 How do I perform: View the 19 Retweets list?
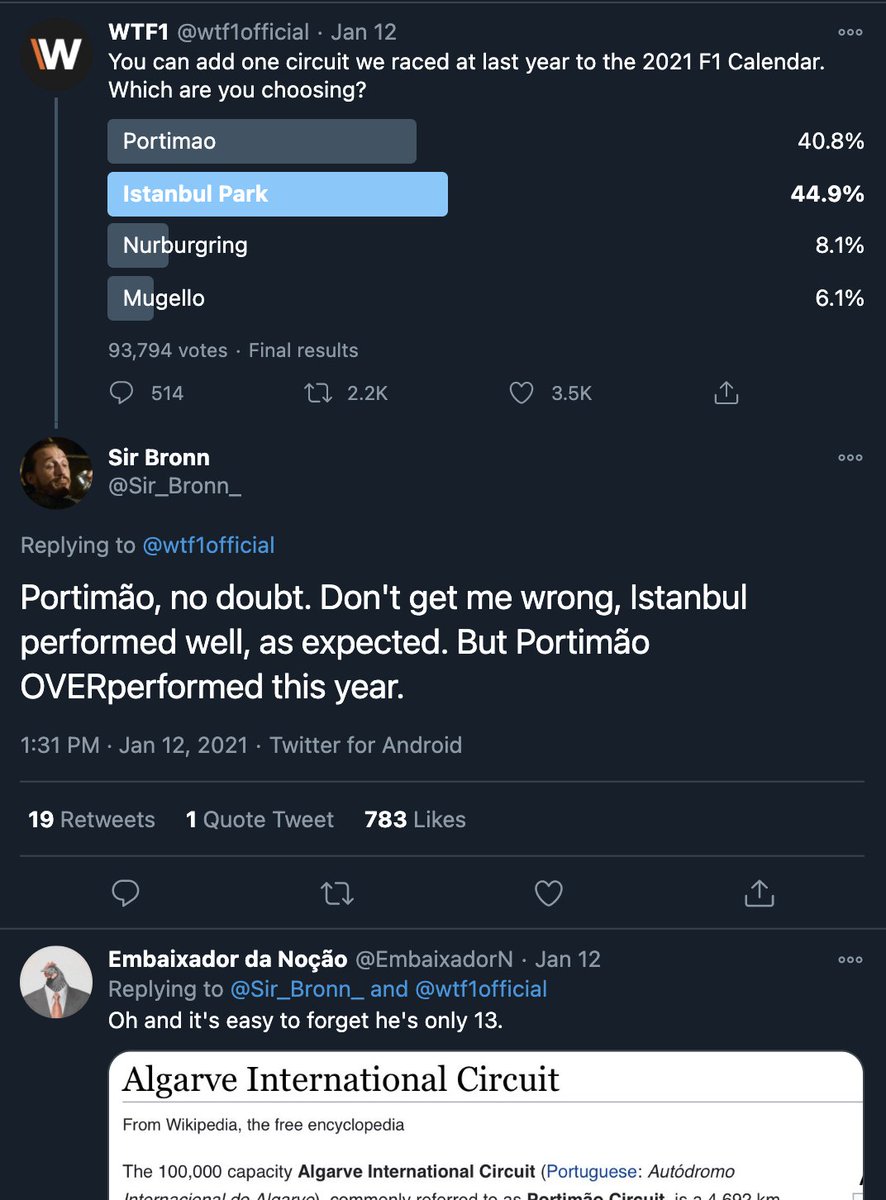(x=91, y=820)
